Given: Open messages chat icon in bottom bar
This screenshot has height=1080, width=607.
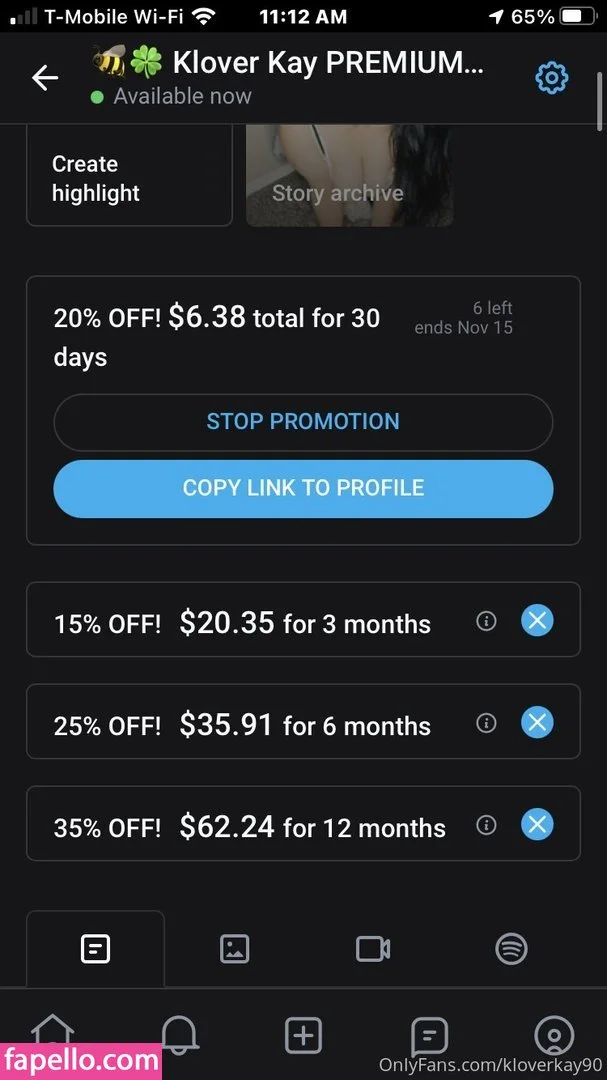Looking at the screenshot, I should click(429, 1035).
